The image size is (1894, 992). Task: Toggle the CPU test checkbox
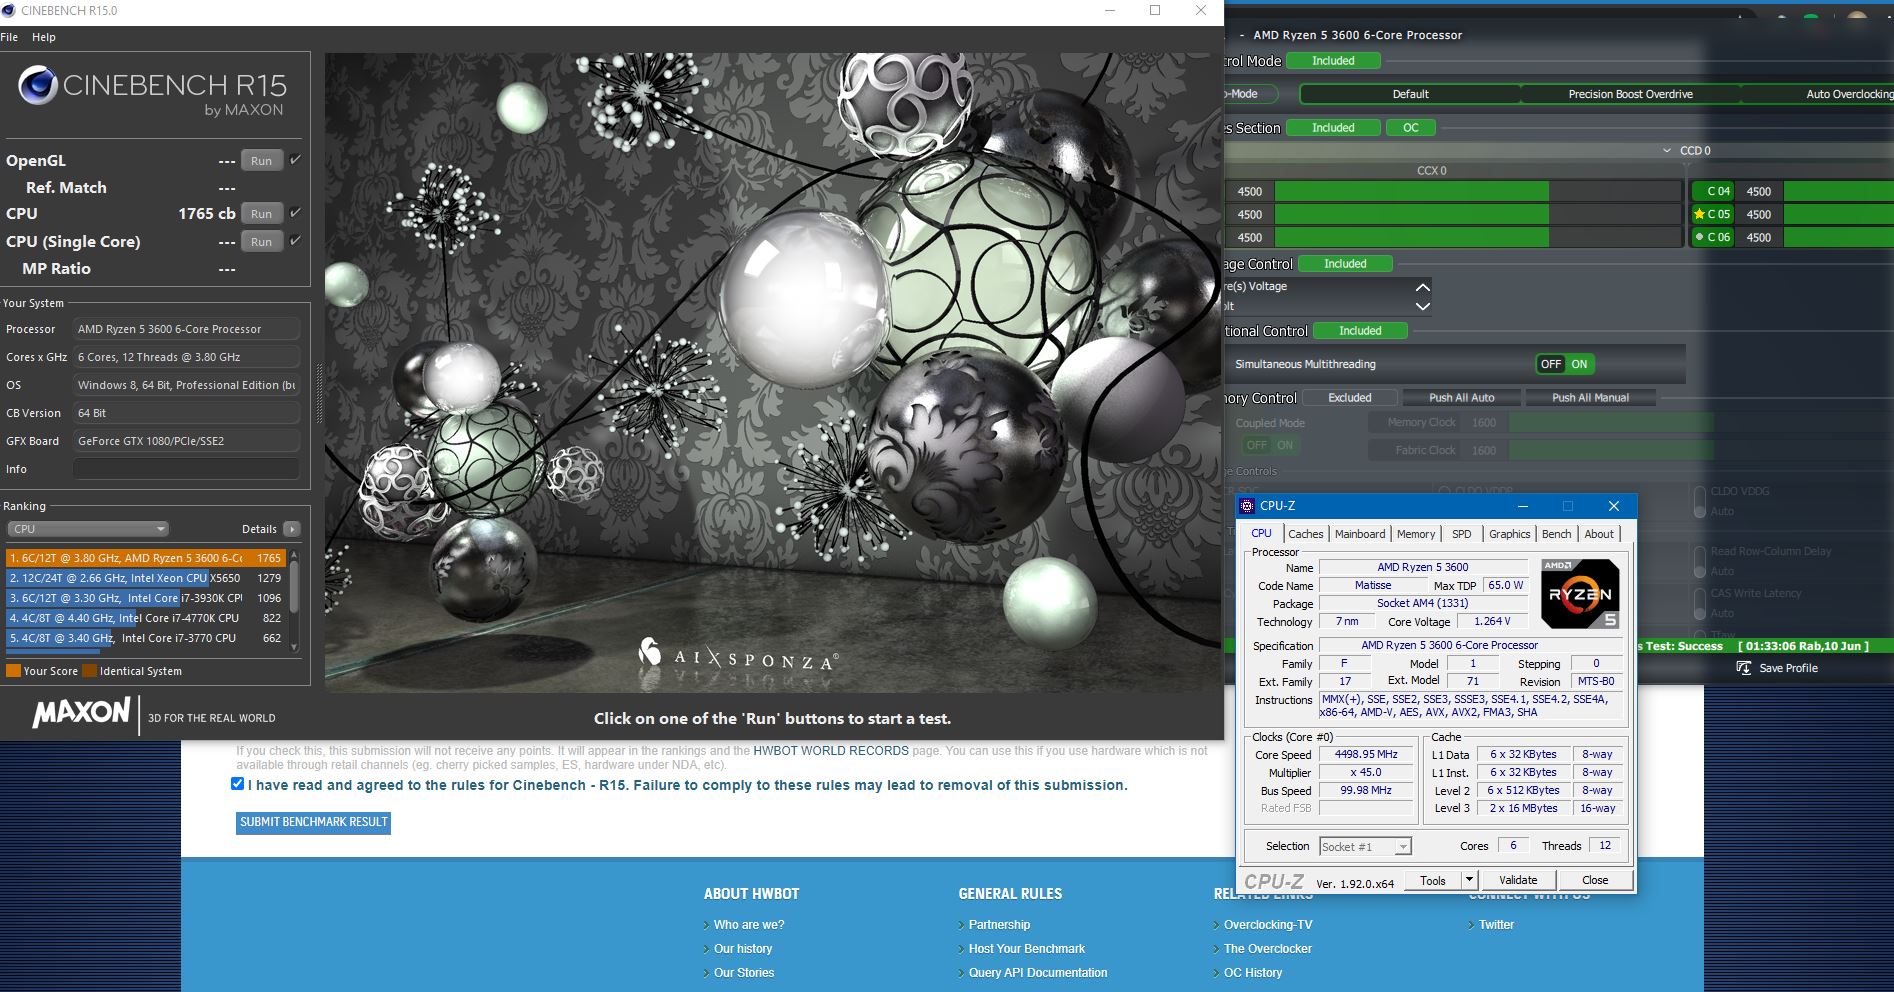(x=295, y=213)
